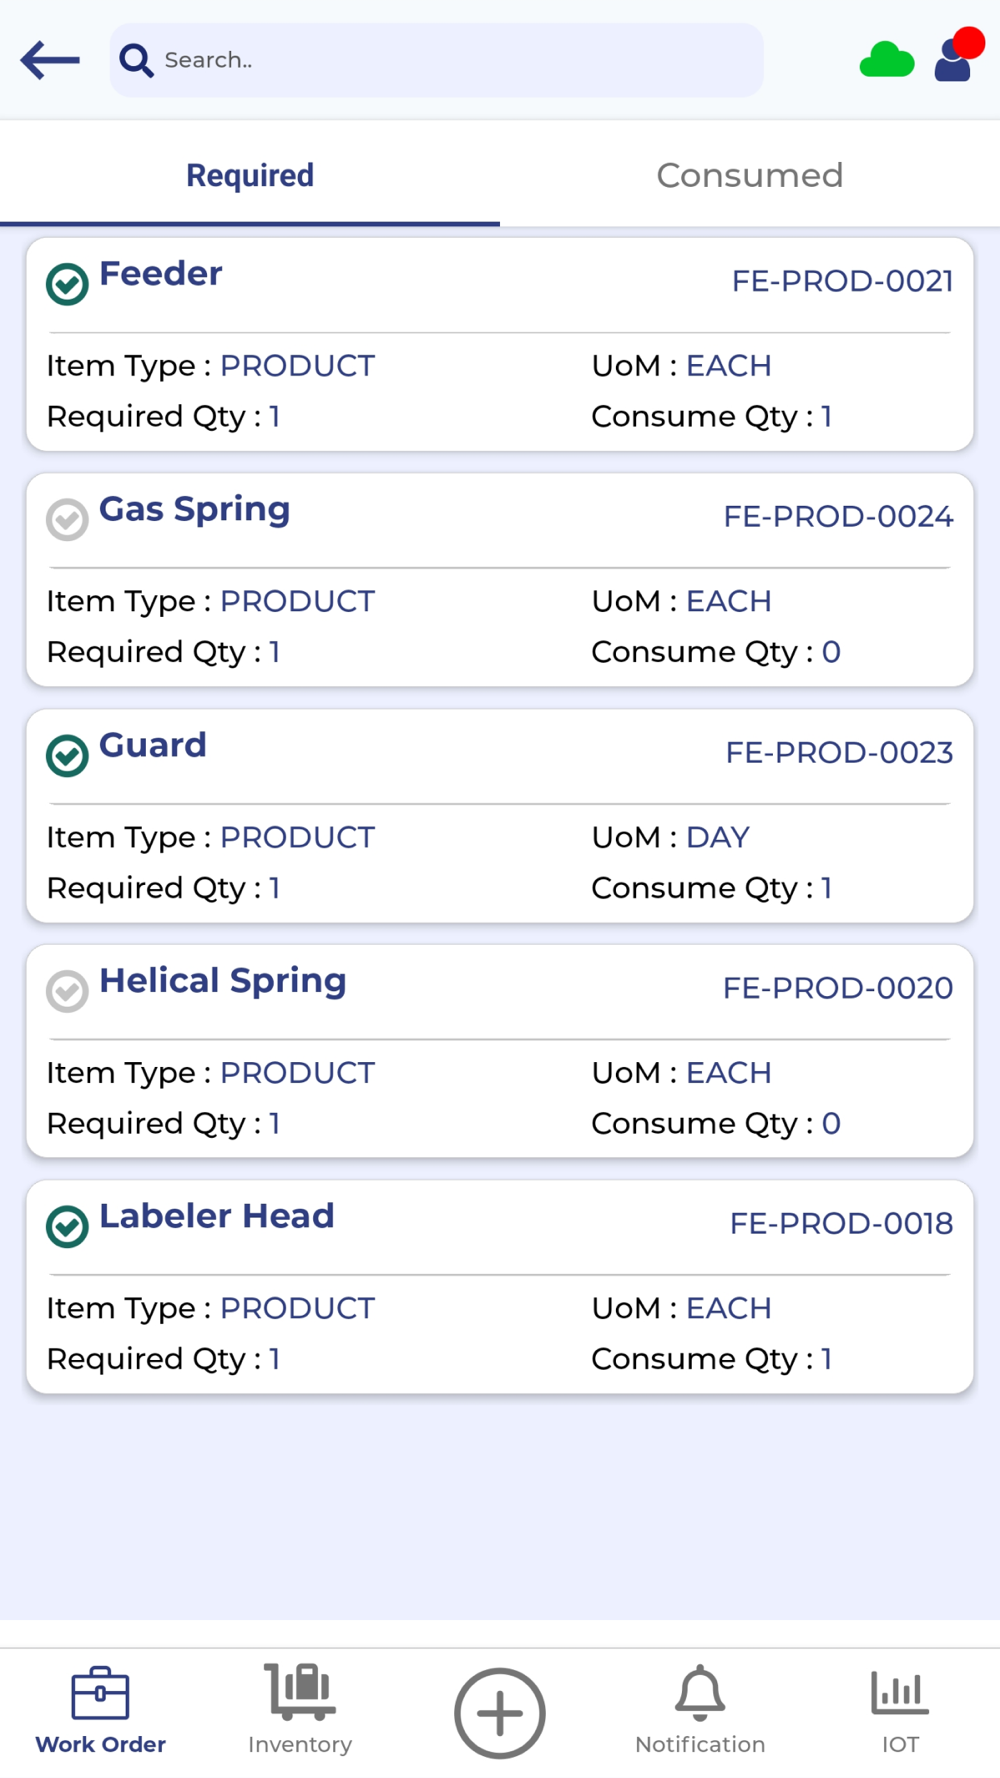Click into the Search field

437,60
